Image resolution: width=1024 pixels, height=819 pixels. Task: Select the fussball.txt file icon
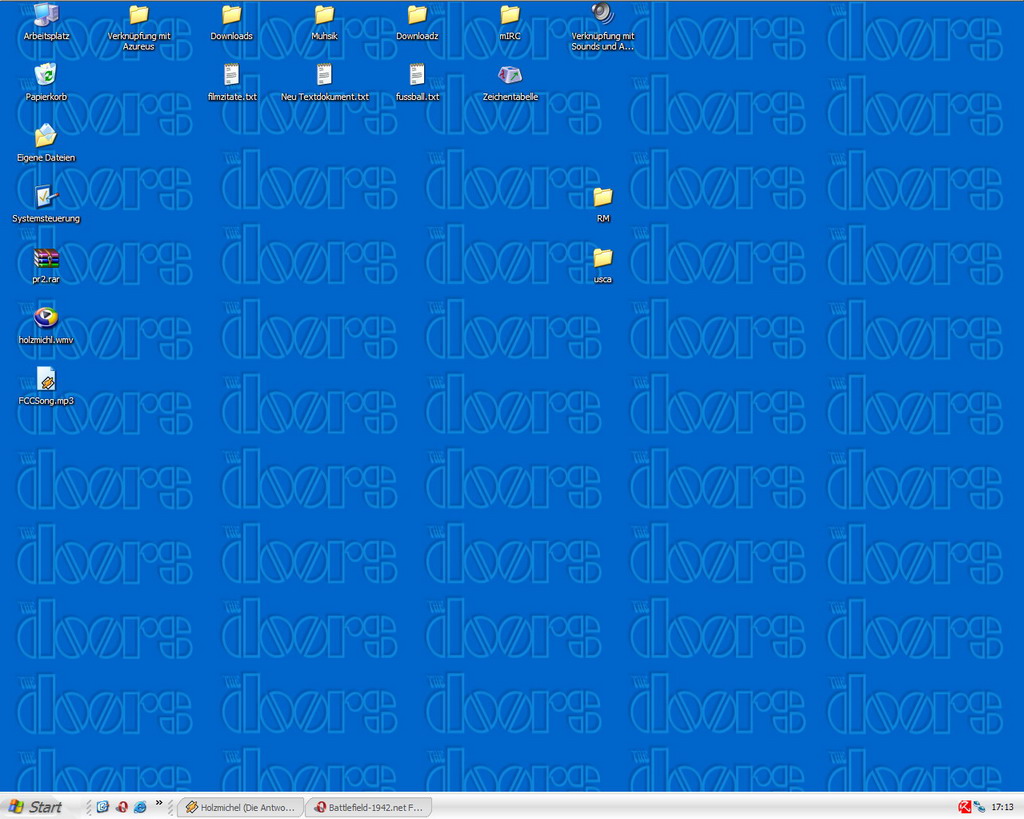(x=417, y=83)
